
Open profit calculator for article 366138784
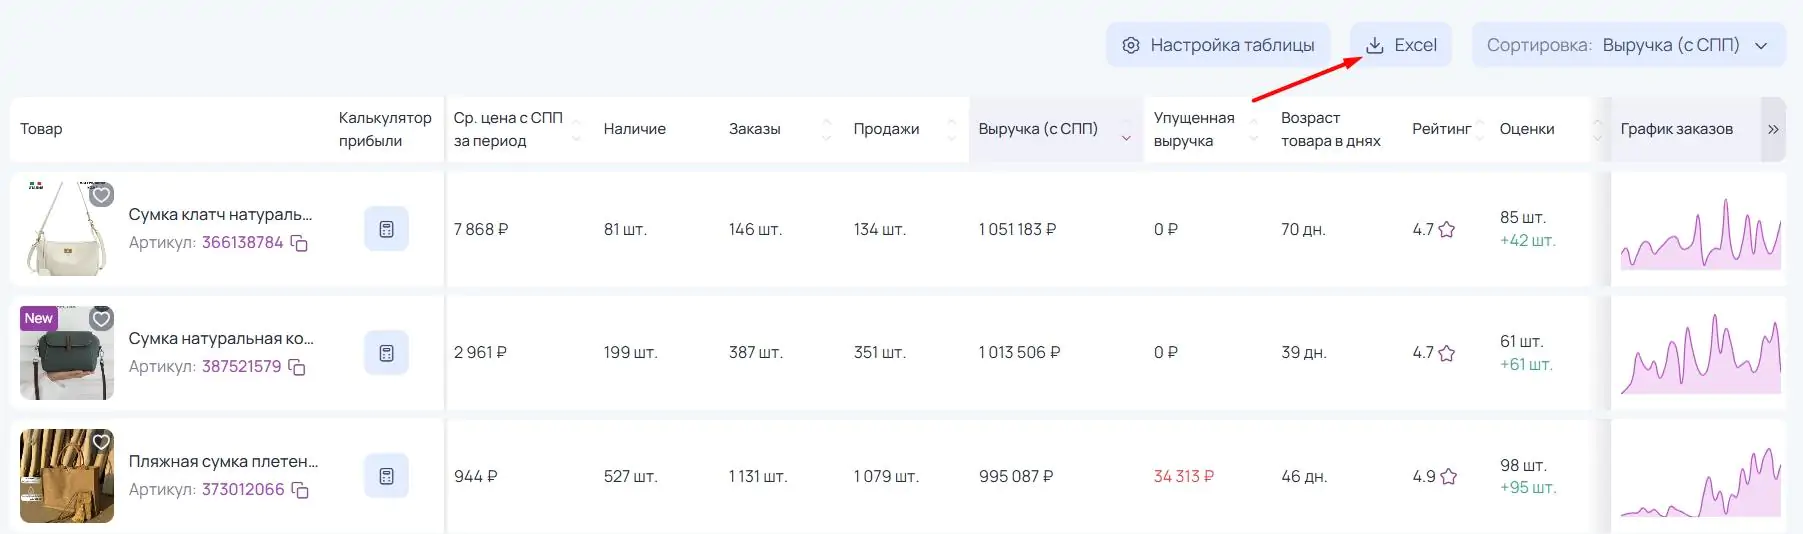386,229
